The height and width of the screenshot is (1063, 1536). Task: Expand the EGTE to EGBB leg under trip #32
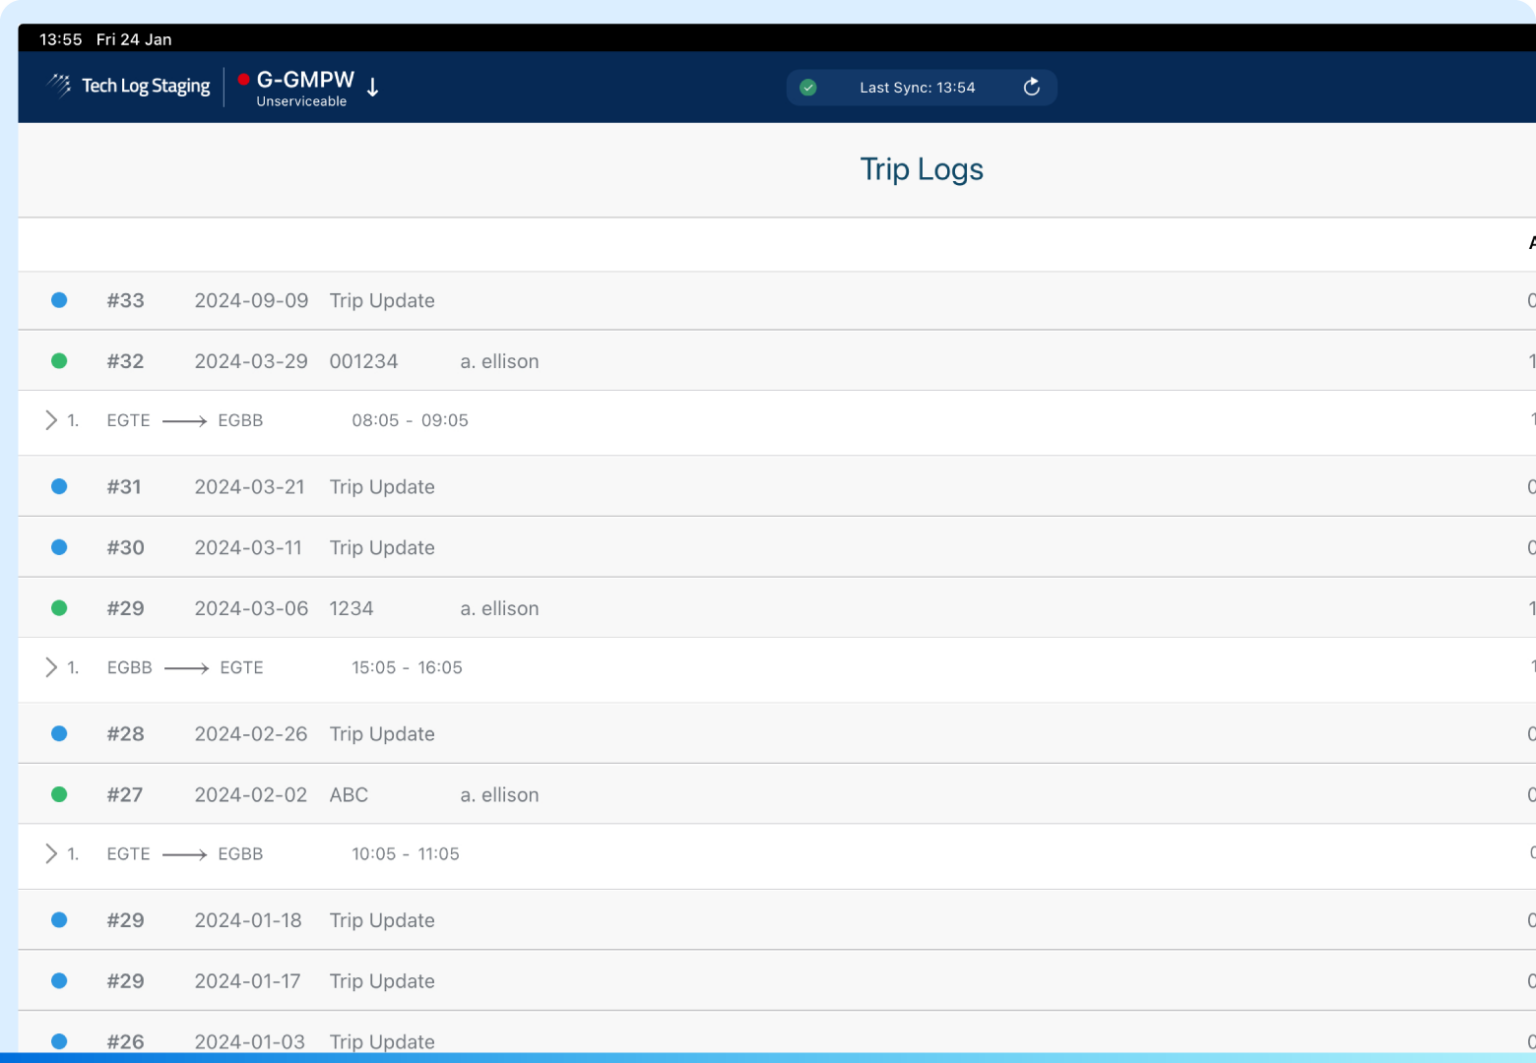click(51, 420)
